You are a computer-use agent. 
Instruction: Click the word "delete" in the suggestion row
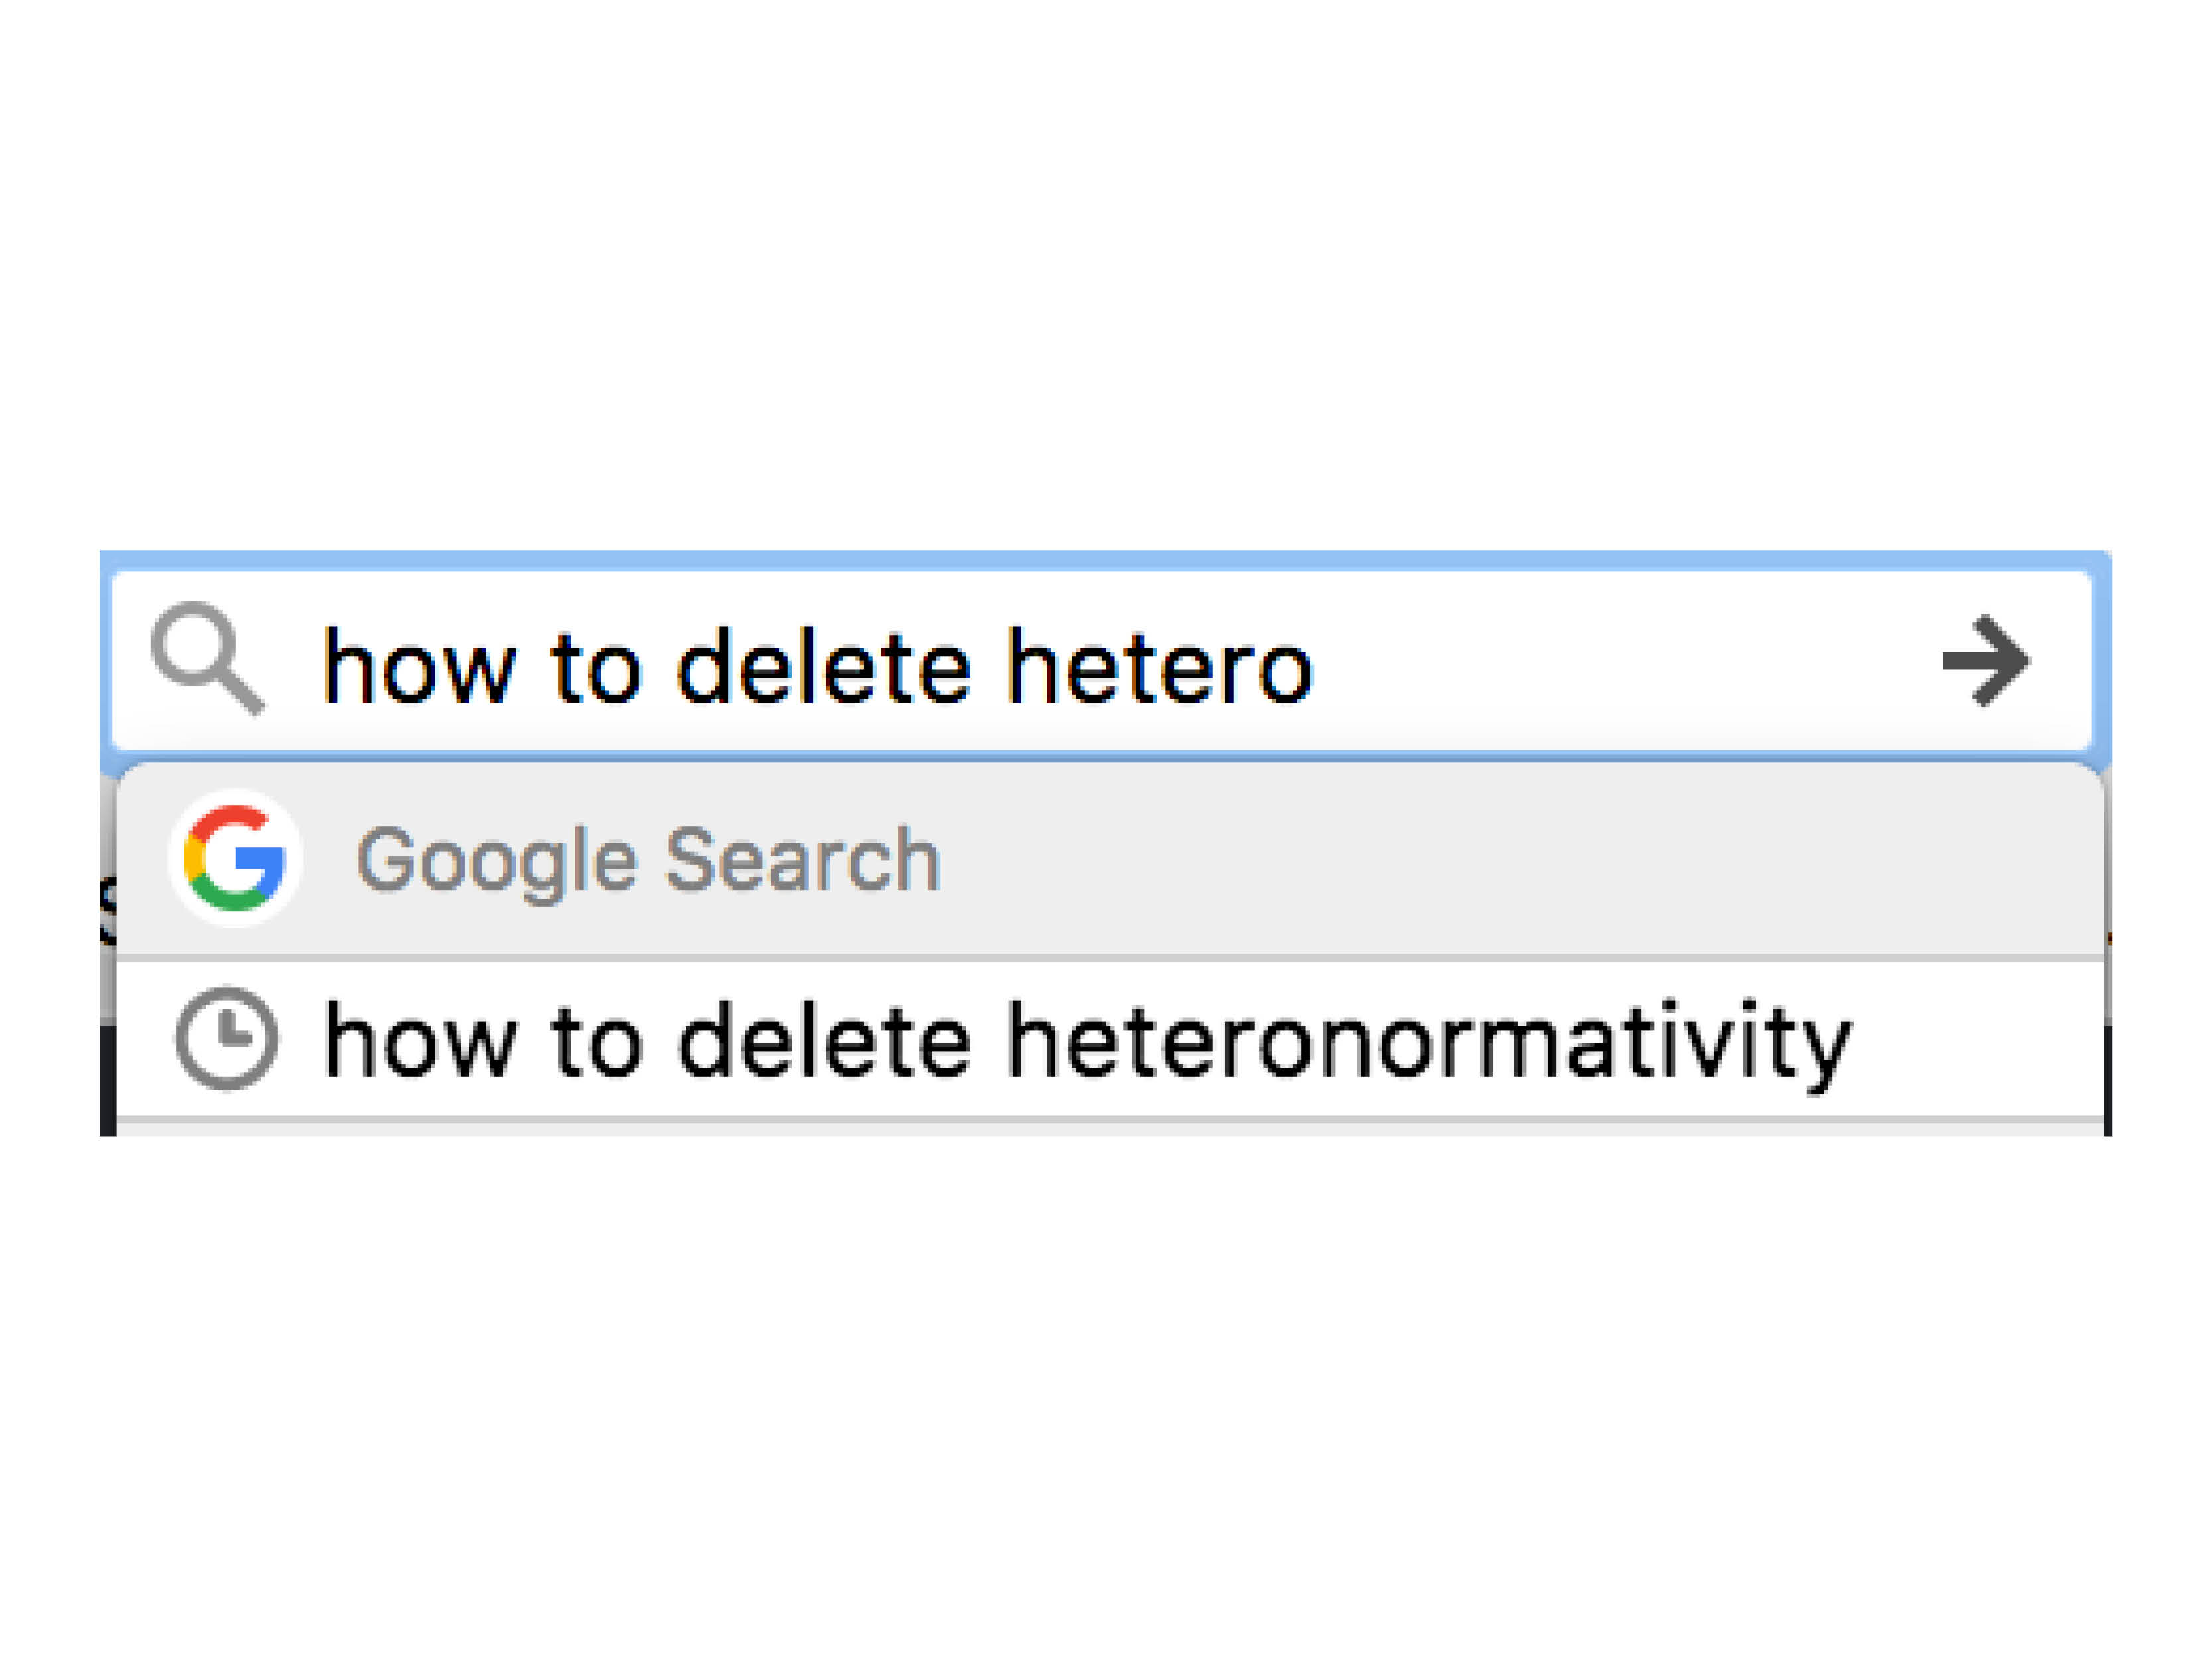[825, 1041]
